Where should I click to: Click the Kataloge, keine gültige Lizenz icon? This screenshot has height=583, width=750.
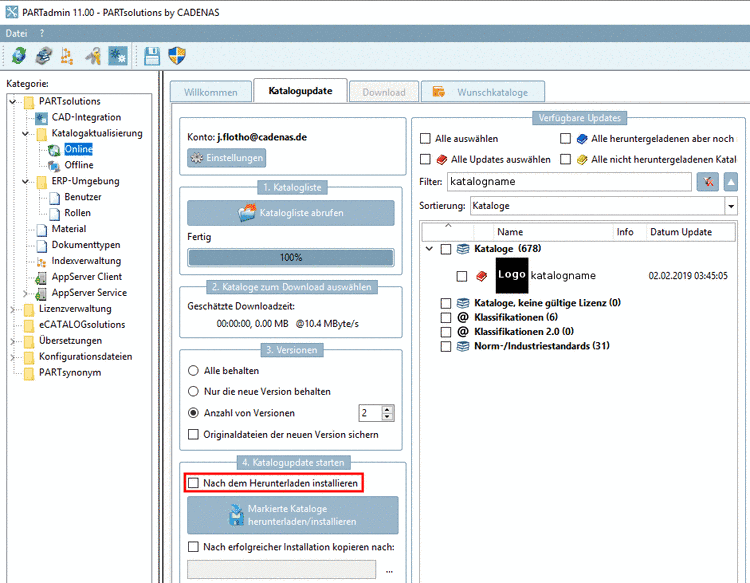pos(463,303)
